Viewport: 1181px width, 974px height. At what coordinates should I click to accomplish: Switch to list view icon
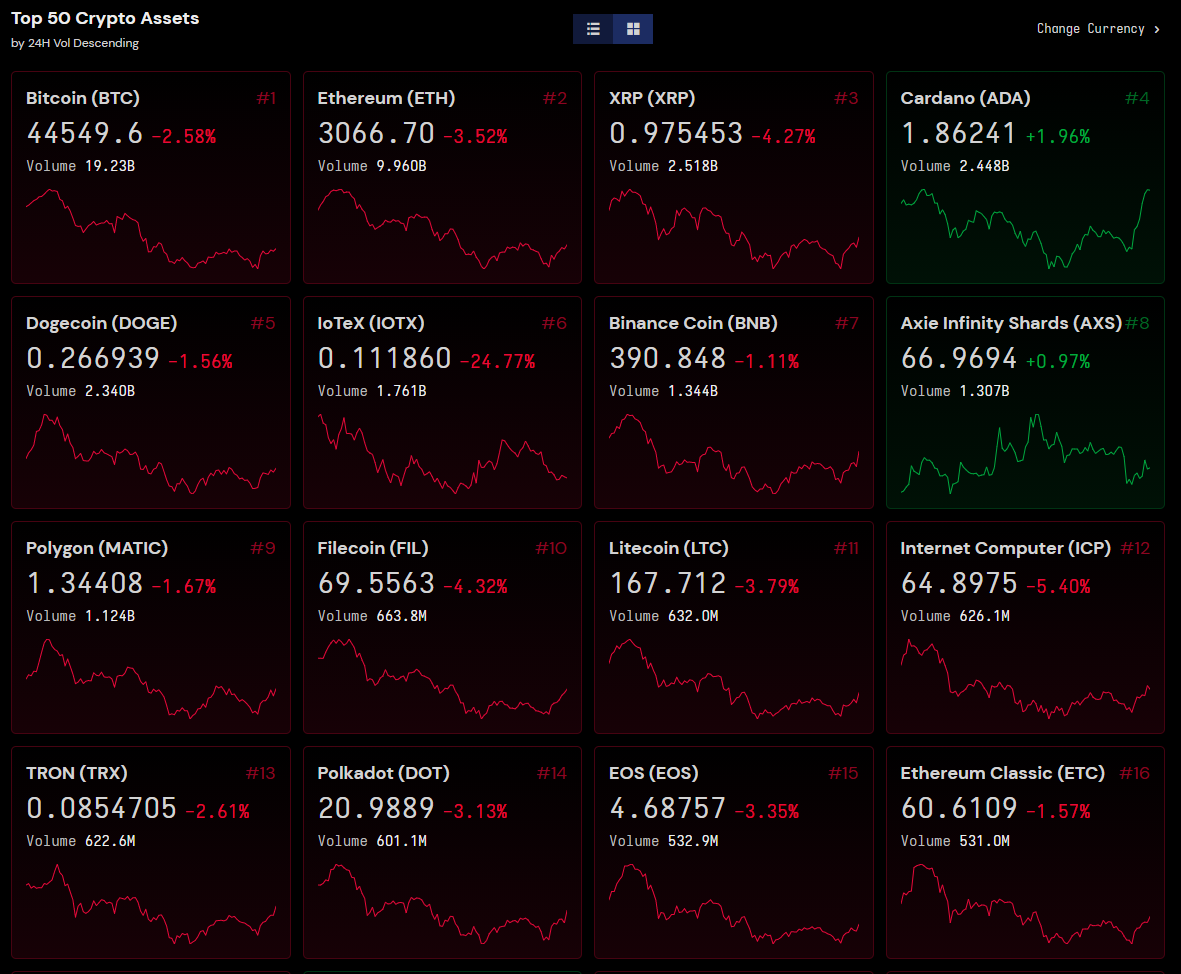[x=593, y=29]
